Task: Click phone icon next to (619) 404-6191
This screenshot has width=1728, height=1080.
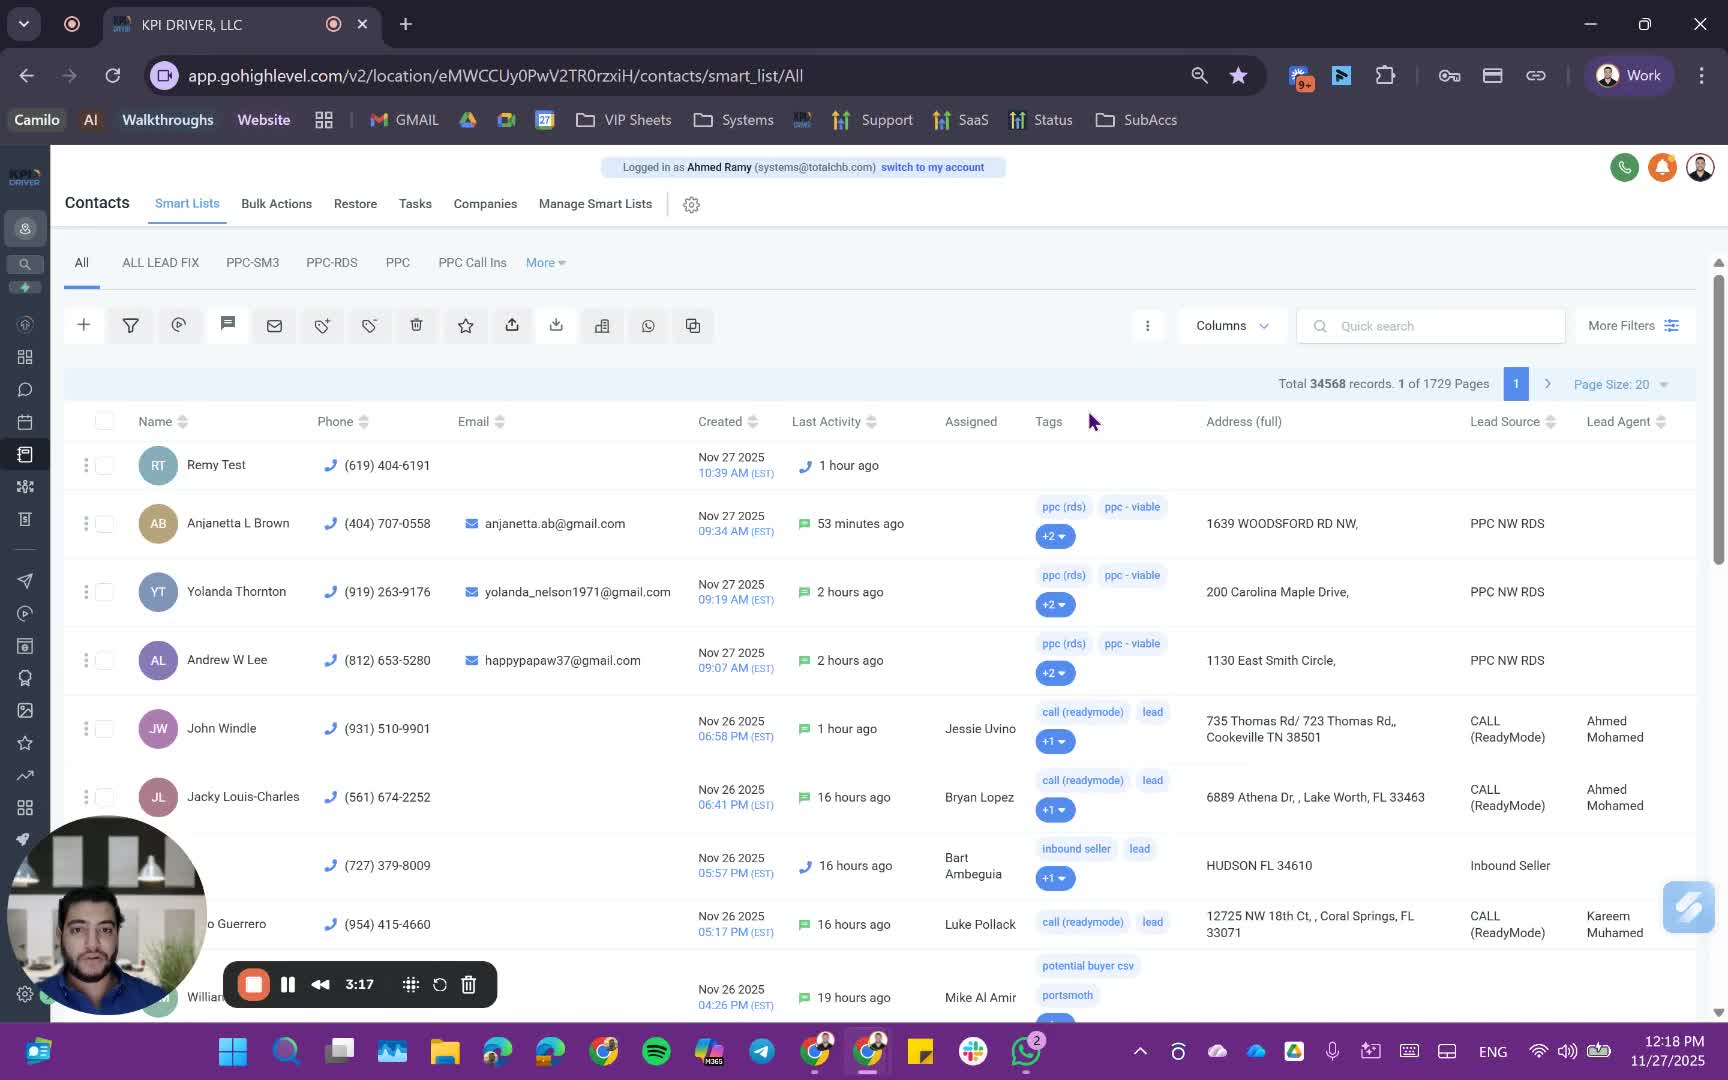Action: (x=330, y=465)
